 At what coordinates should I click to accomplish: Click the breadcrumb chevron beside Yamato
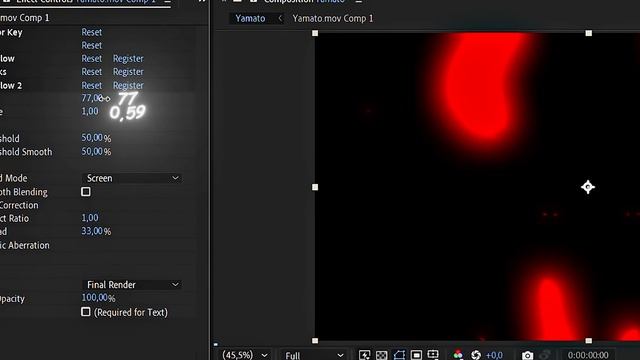280,18
